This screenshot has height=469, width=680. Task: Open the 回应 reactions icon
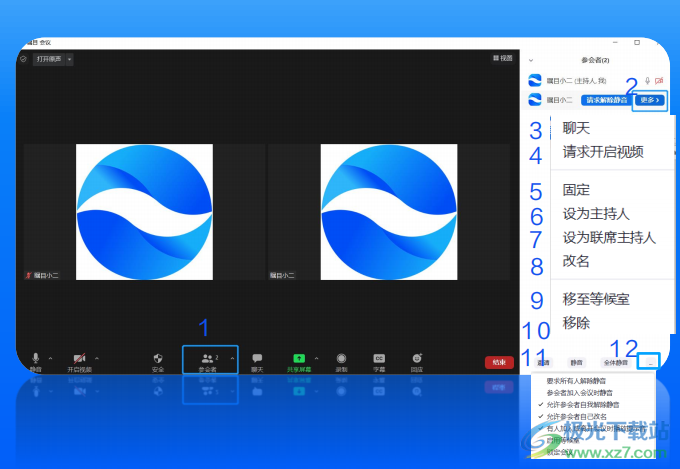click(x=417, y=358)
